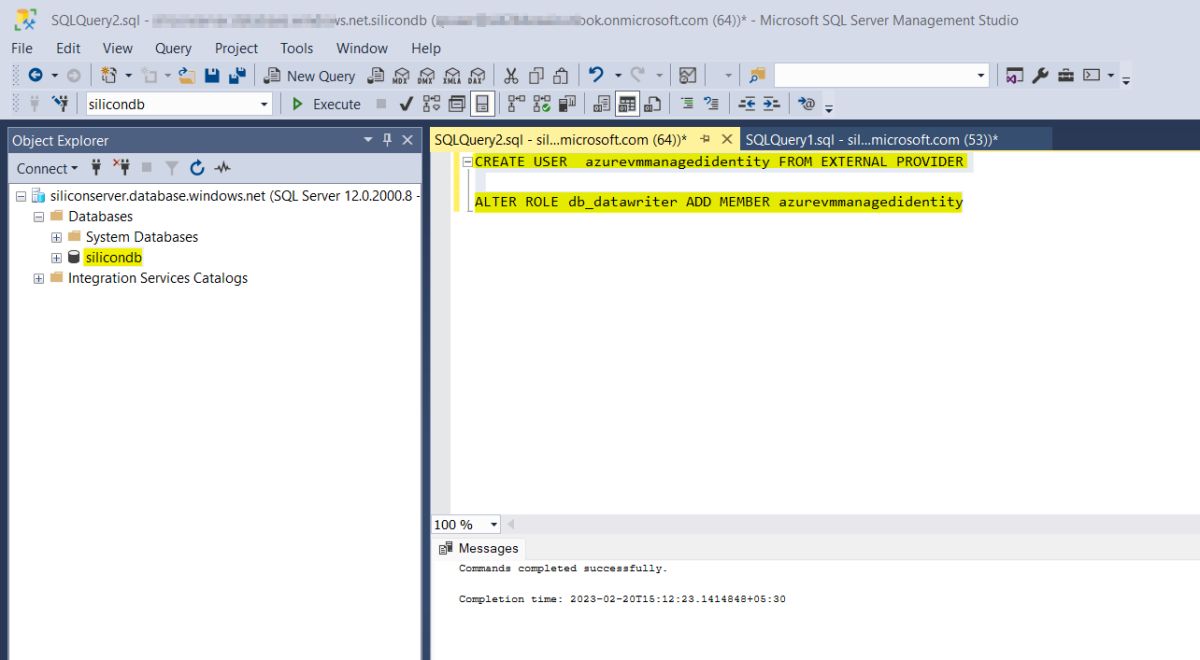Click Connect Object Explorer plug icon
The height and width of the screenshot is (660, 1200).
tap(96, 168)
